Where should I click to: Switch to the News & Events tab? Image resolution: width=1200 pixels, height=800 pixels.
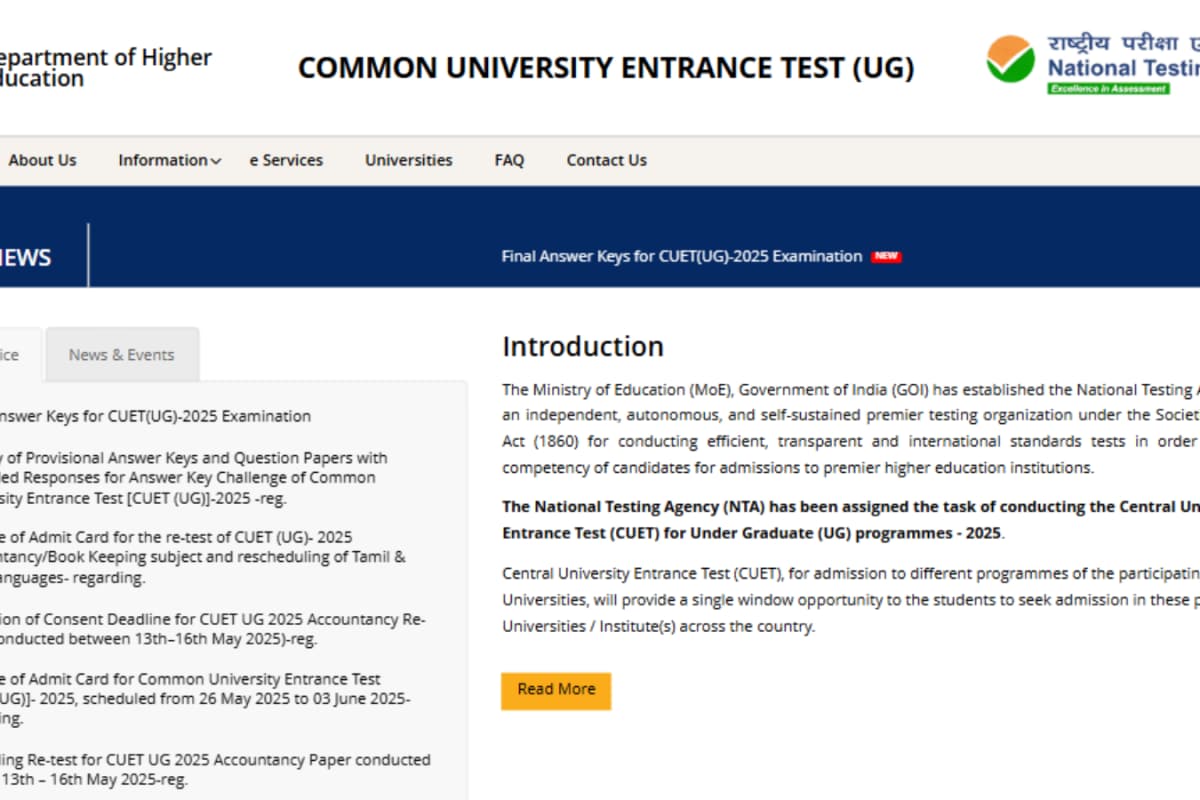click(x=122, y=355)
